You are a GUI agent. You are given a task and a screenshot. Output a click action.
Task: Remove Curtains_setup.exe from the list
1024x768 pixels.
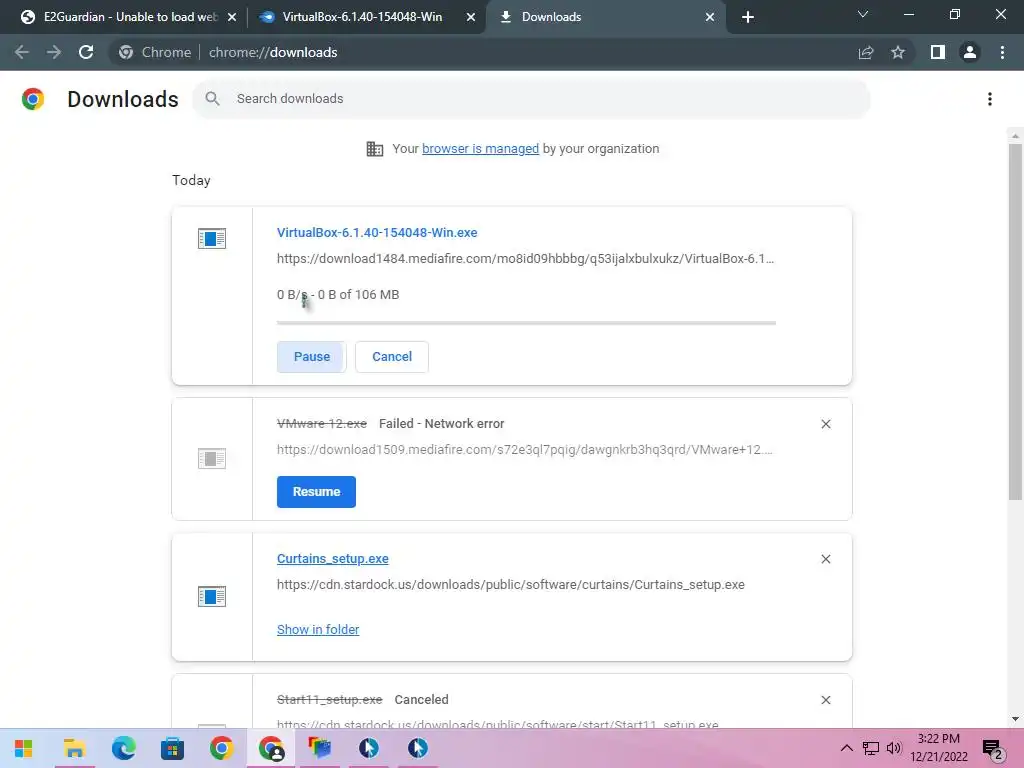(825, 559)
